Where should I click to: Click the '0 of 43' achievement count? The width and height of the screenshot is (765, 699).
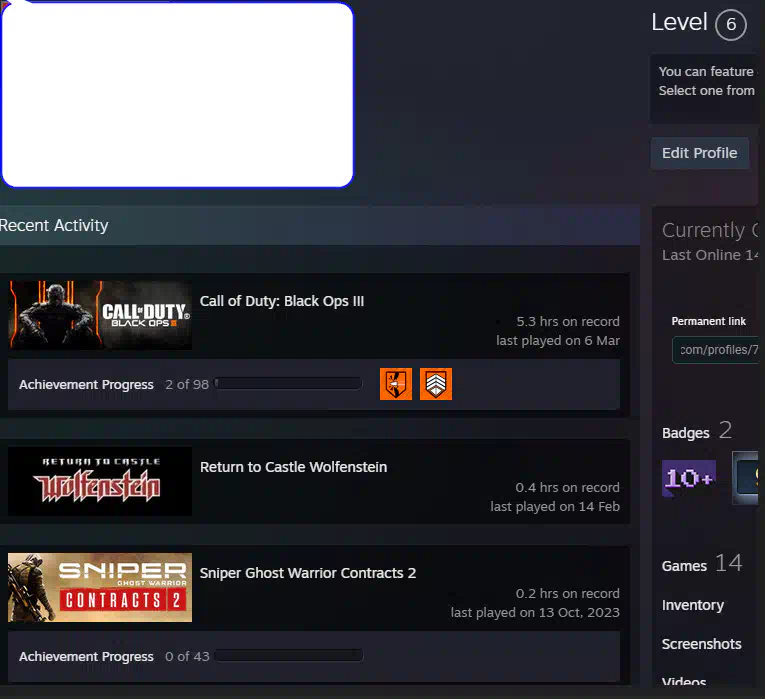pyautogui.click(x=187, y=657)
